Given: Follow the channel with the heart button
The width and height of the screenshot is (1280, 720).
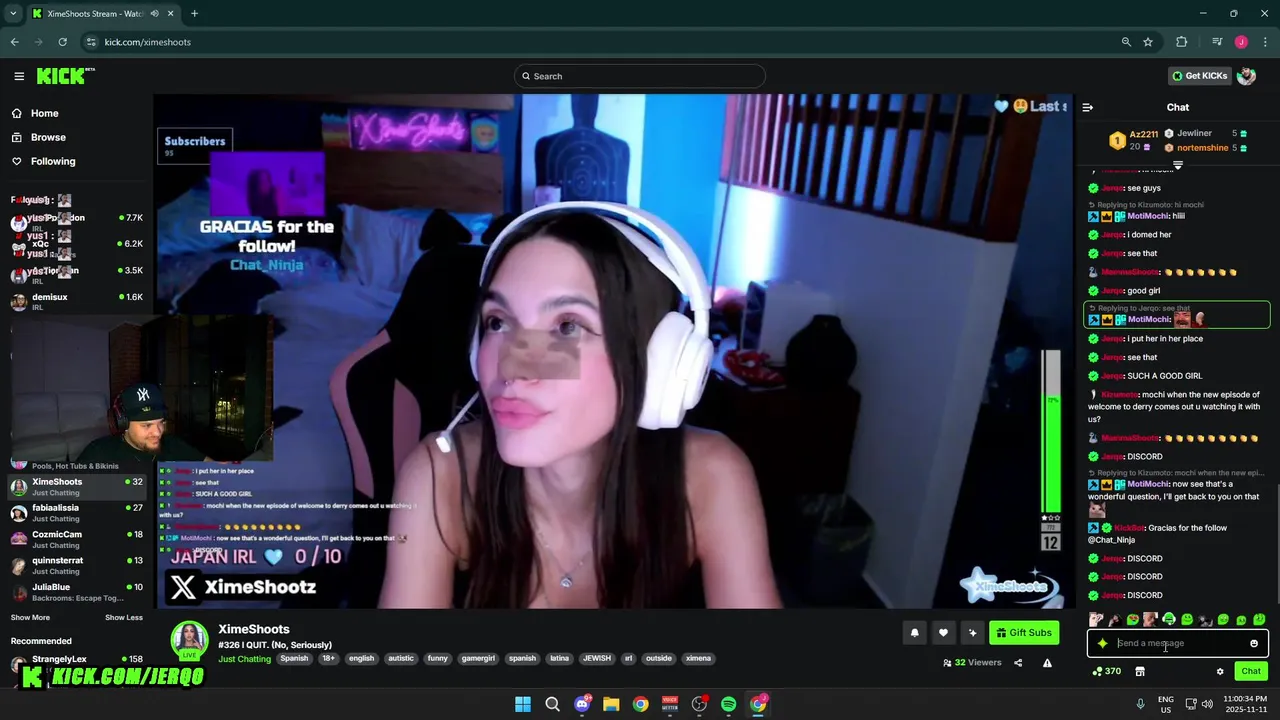Looking at the screenshot, I should (943, 632).
